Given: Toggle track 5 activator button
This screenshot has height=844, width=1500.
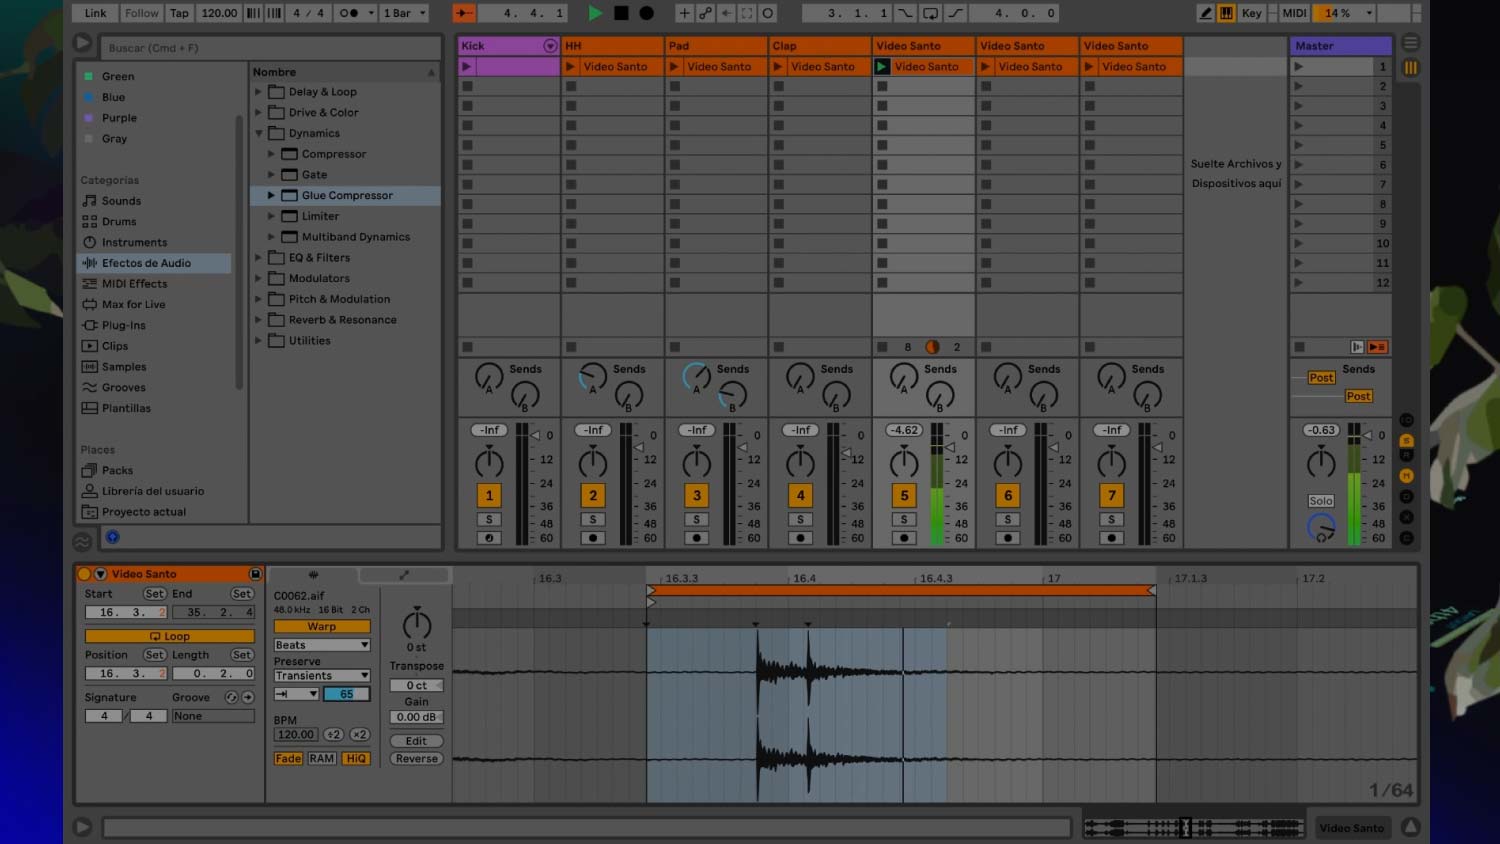Looking at the screenshot, I should pos(904,495).
